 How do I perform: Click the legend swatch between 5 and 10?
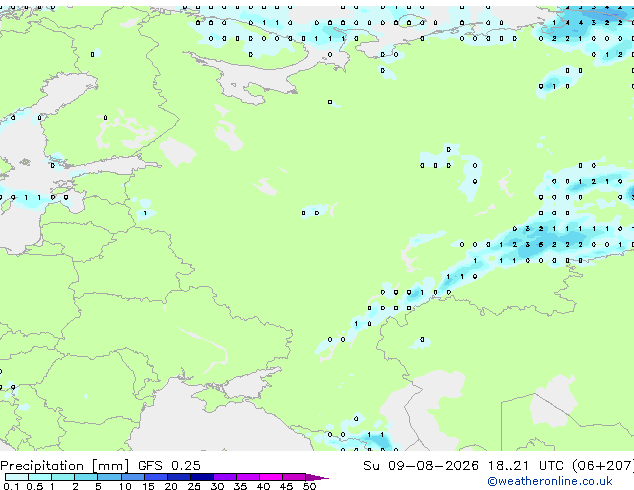[110, 477]
